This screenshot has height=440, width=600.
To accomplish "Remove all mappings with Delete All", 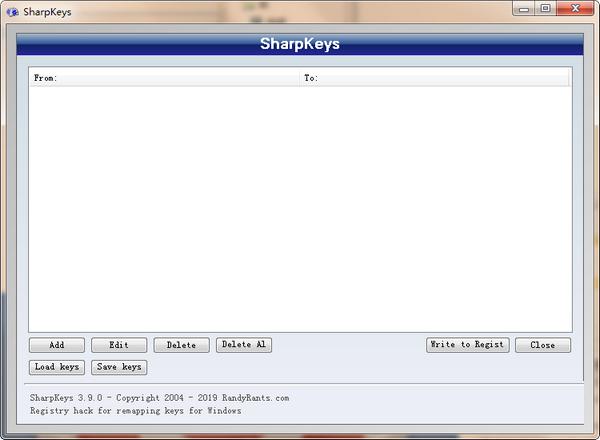I will [244, 344].
